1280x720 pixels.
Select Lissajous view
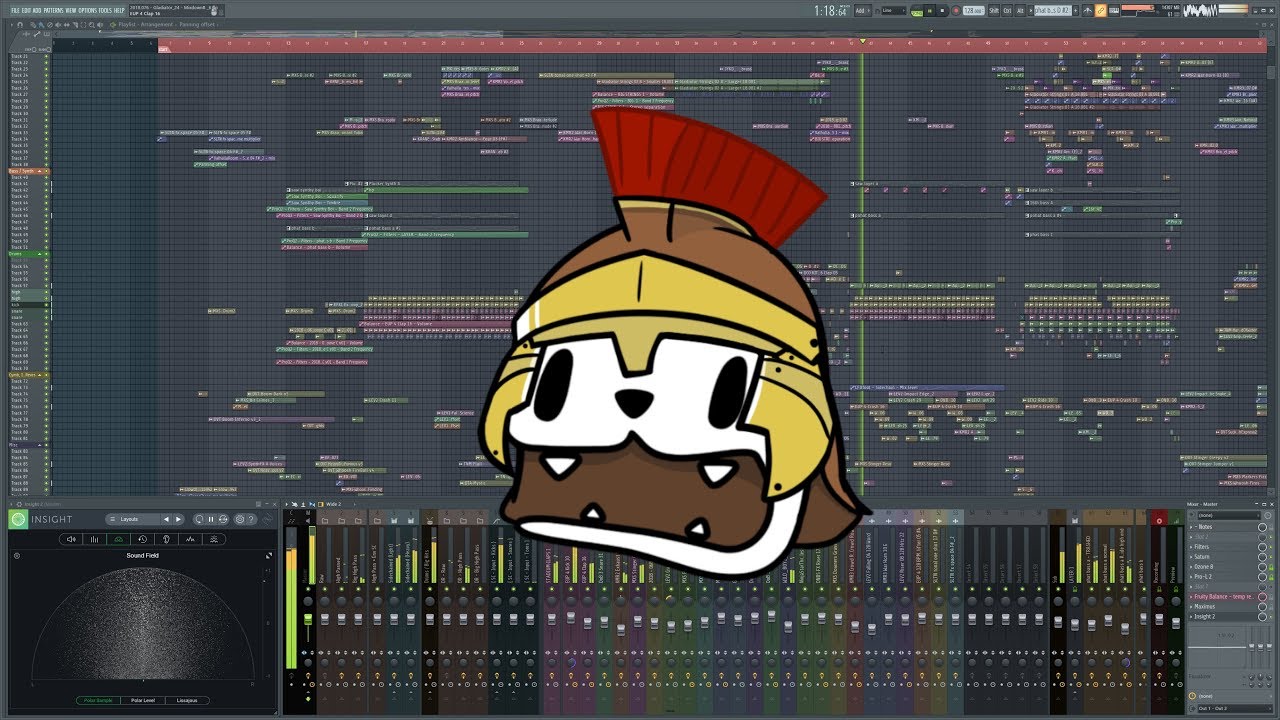187,700
